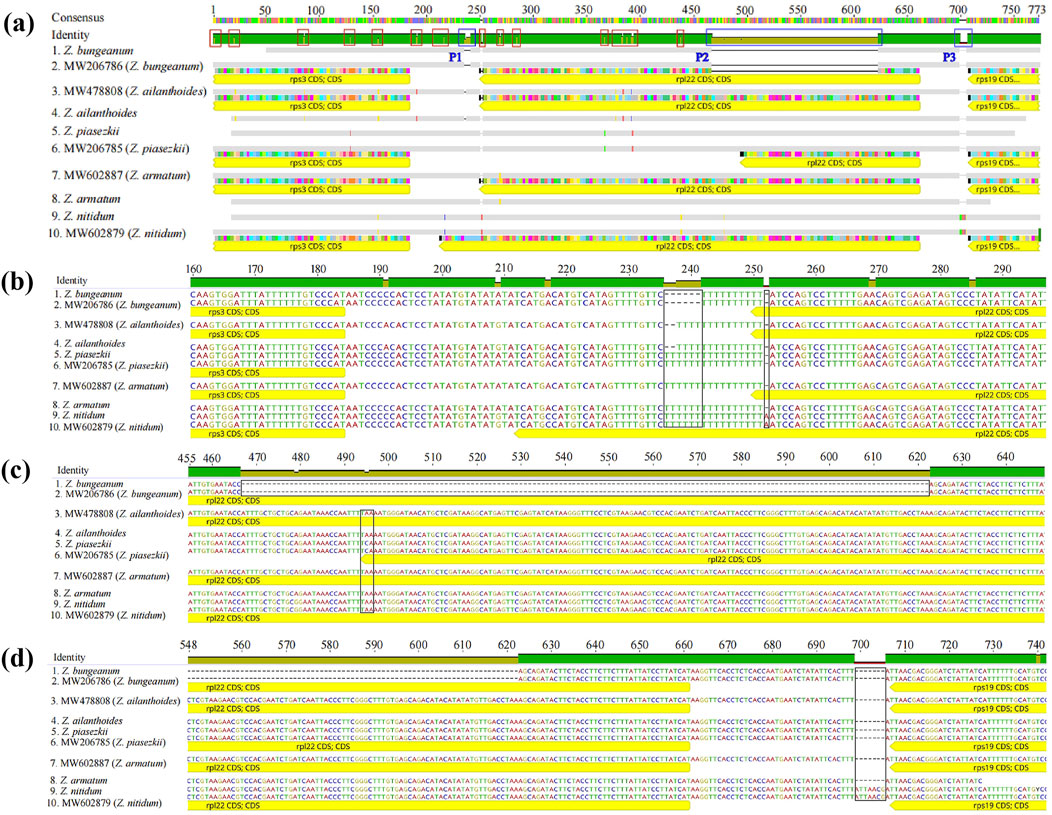Click position 455 on panel (c) ruler
Screen dimensions: 1052x815
[x=187, y=458]
